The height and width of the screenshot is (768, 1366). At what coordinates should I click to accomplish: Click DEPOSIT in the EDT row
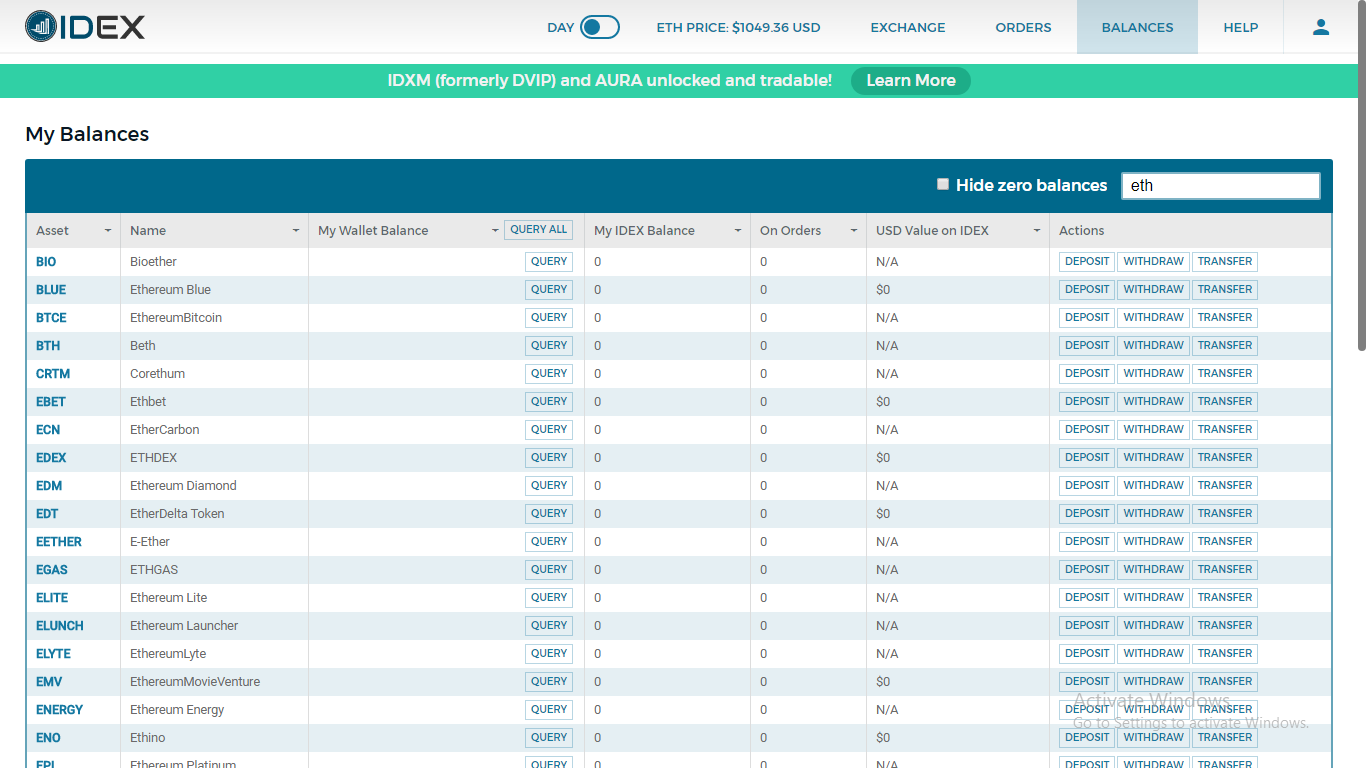coord(1087,514)
